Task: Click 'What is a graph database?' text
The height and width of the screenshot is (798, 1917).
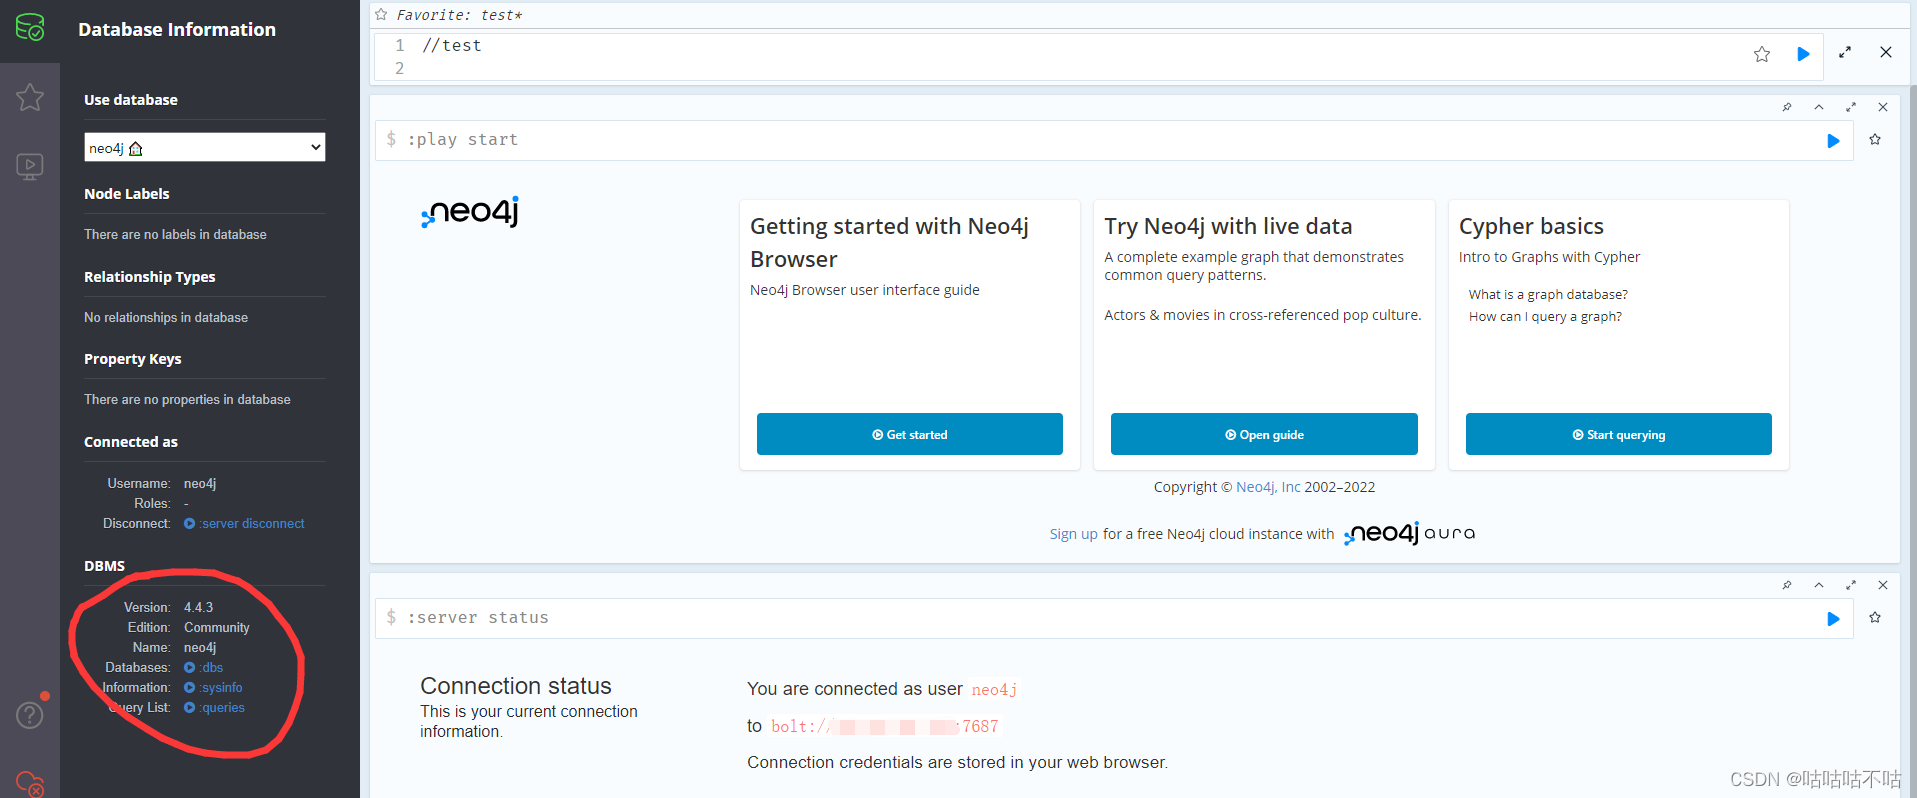Action: pyautogui.click(x=1548, y=294)
